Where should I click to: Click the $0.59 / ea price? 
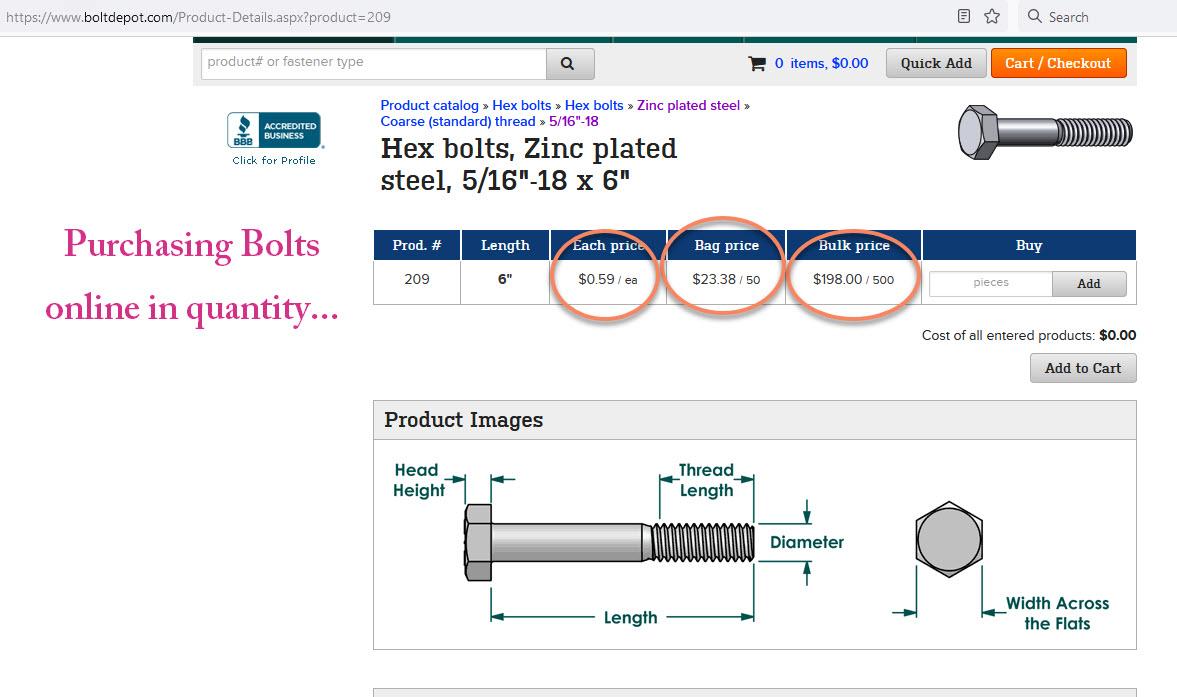point(607,280)
